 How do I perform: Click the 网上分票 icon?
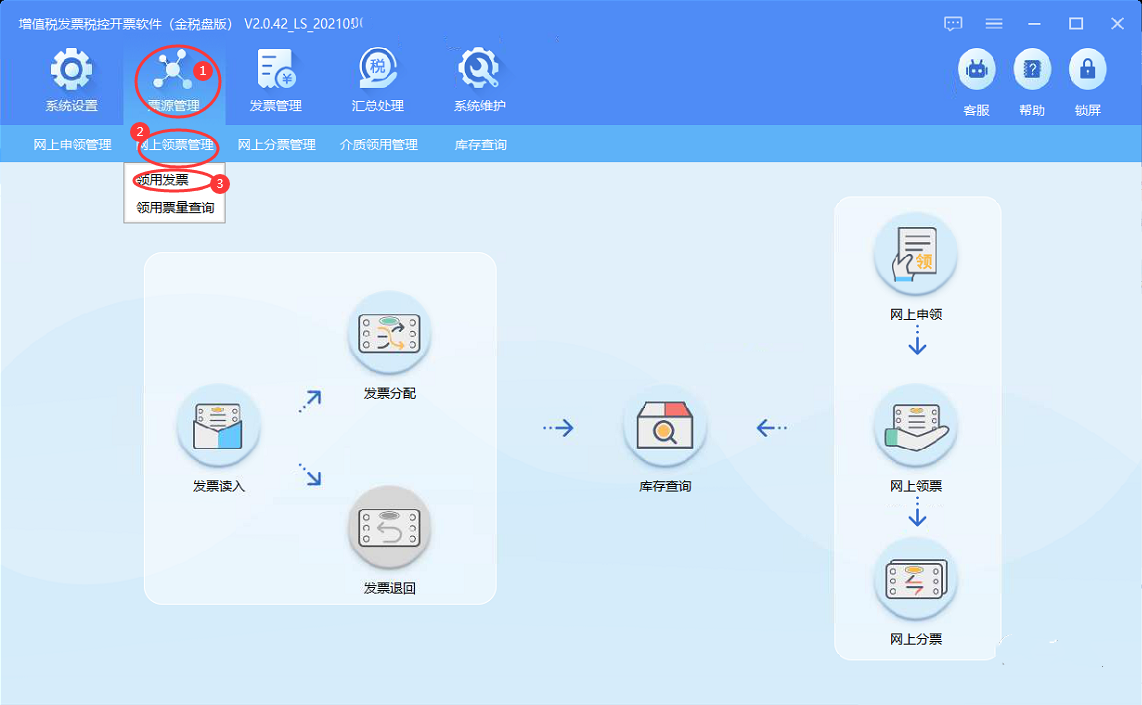(915, 580)
